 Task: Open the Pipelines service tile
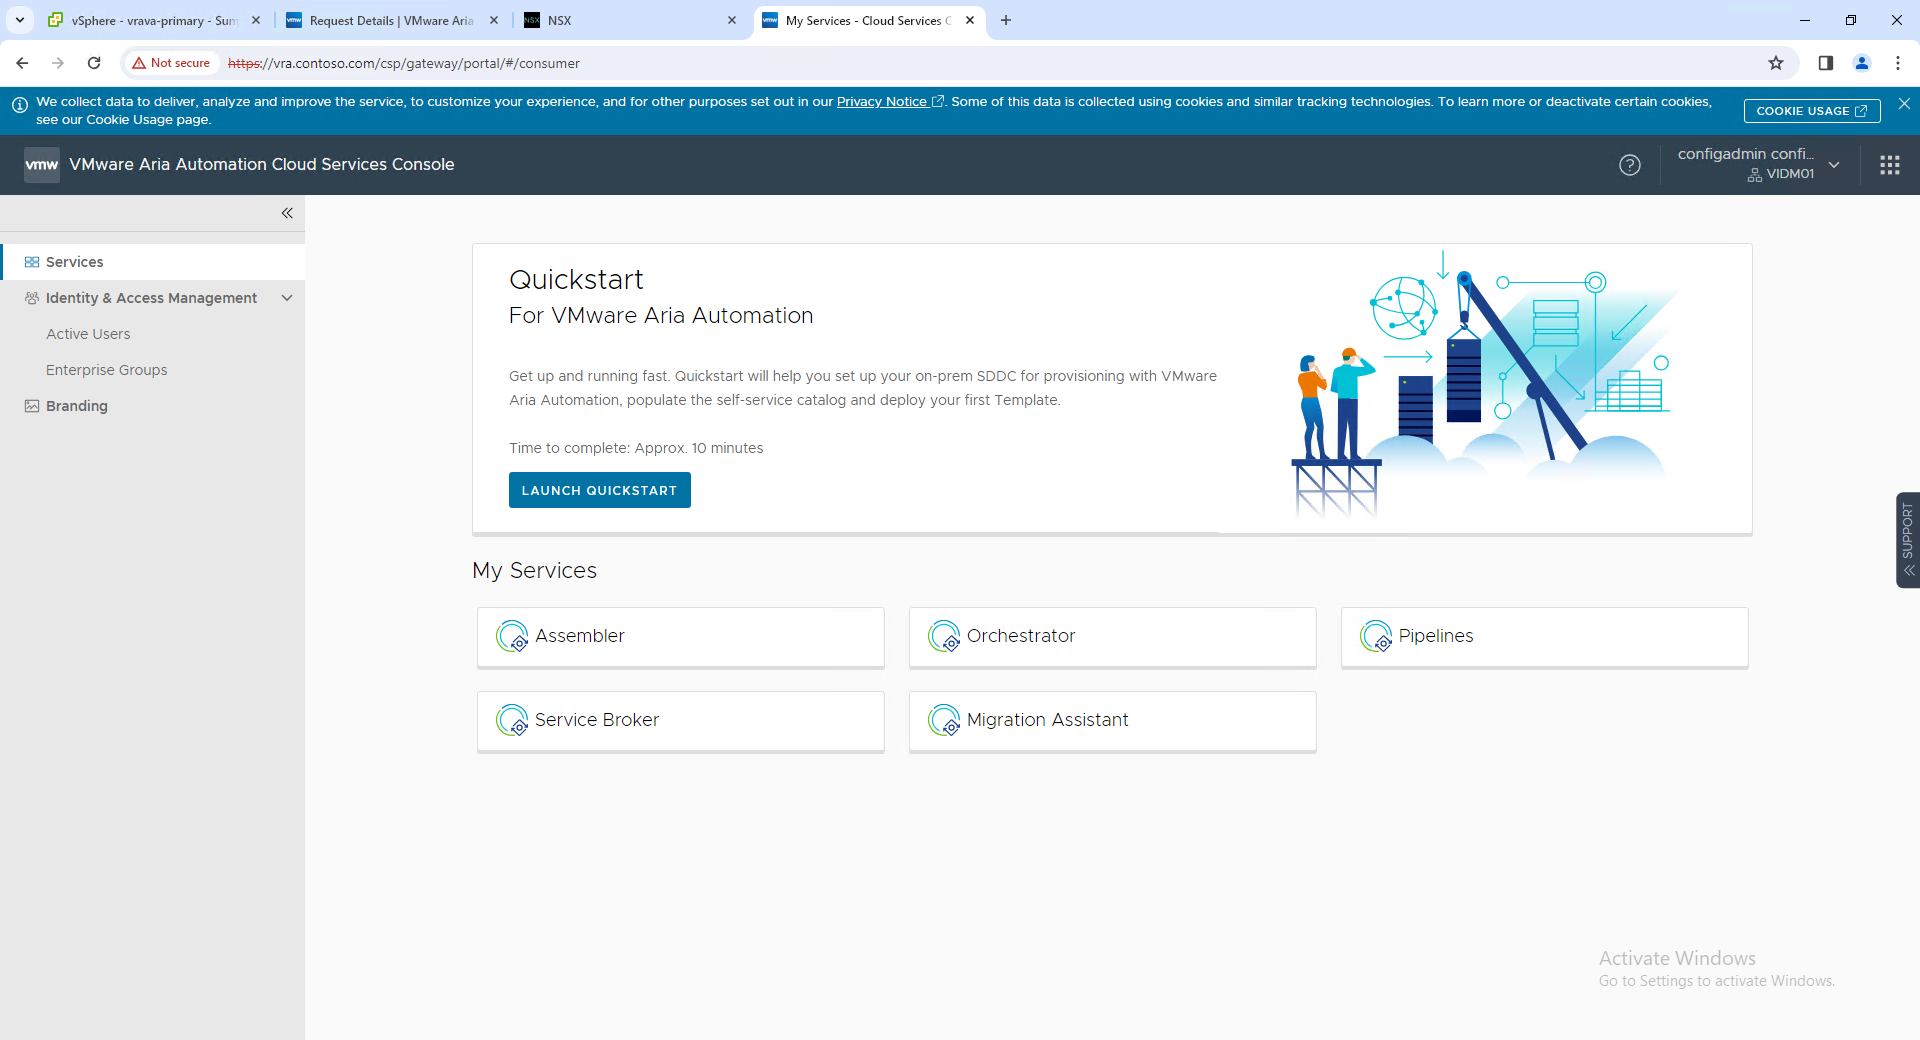pyautogui.click(x=1545, y=637)
